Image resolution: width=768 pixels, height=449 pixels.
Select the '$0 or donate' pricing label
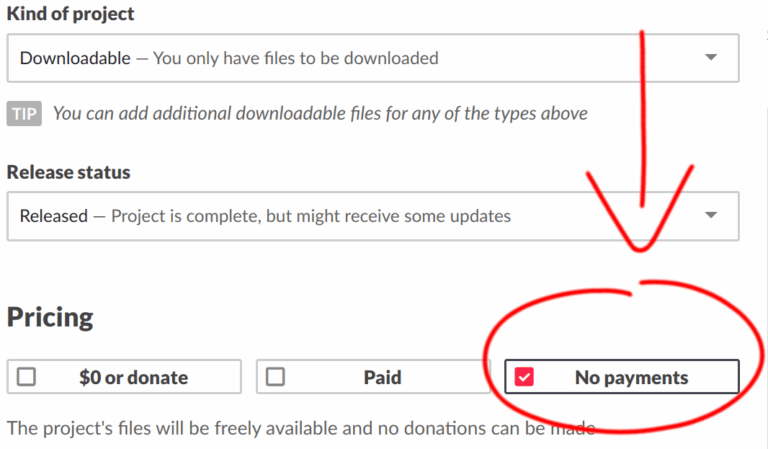[x=133, y=377]
